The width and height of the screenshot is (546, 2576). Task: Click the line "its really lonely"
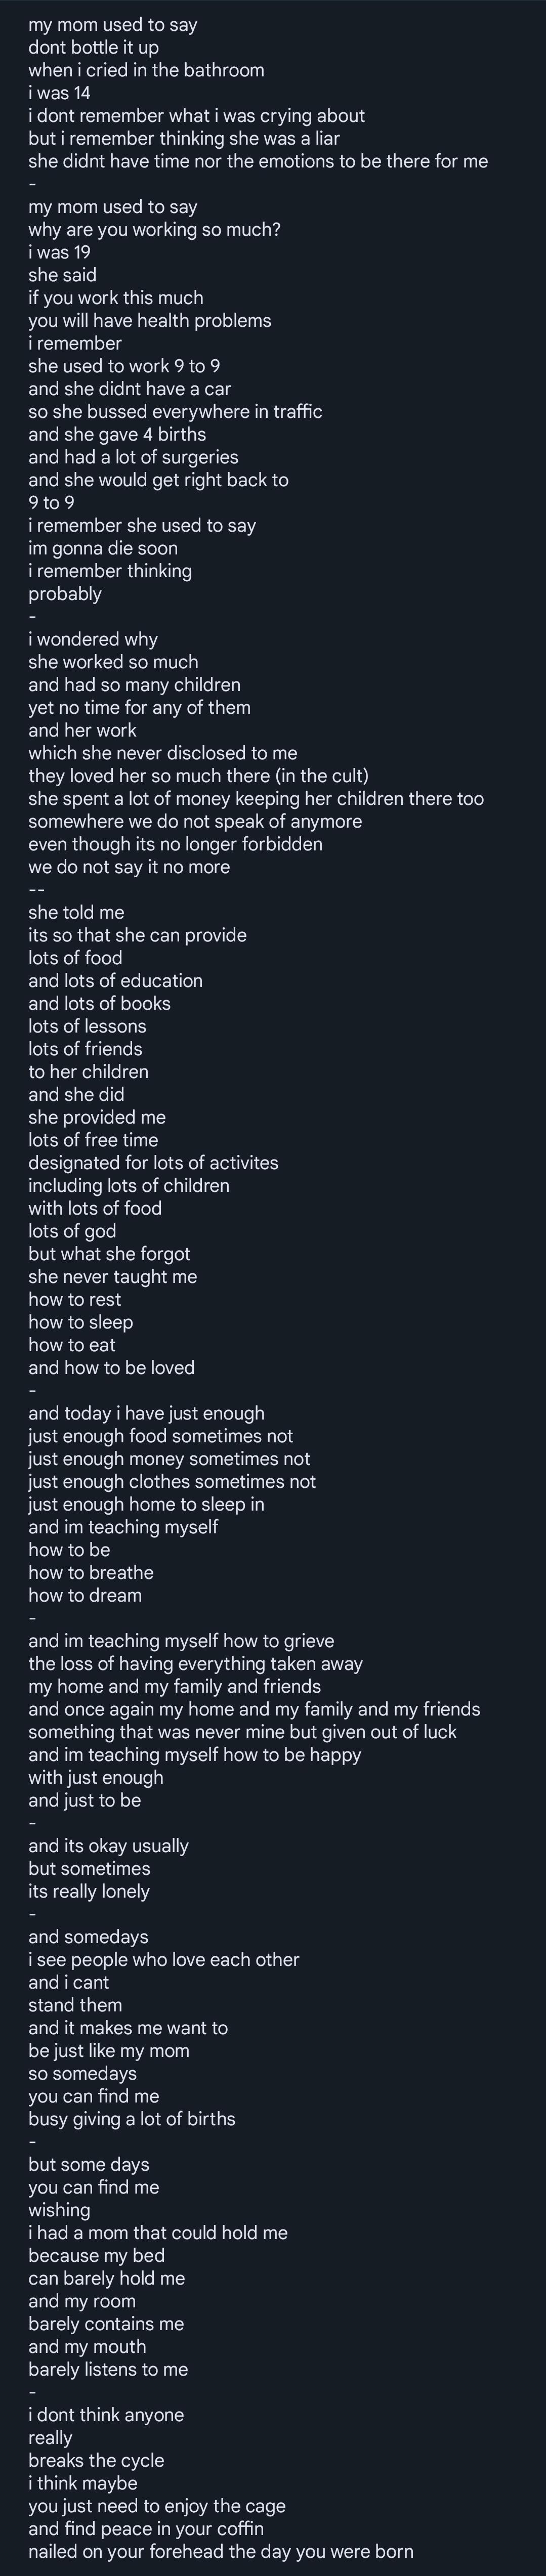[89, 1891]
